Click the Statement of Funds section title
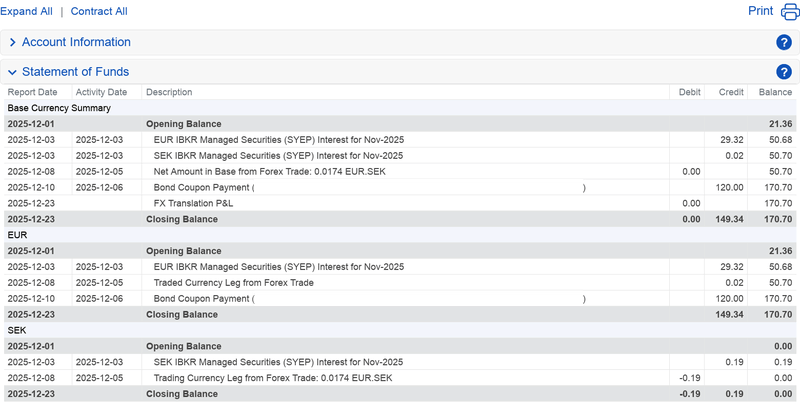The height and width of the screenshot is (417, 800). coord(75,72)
